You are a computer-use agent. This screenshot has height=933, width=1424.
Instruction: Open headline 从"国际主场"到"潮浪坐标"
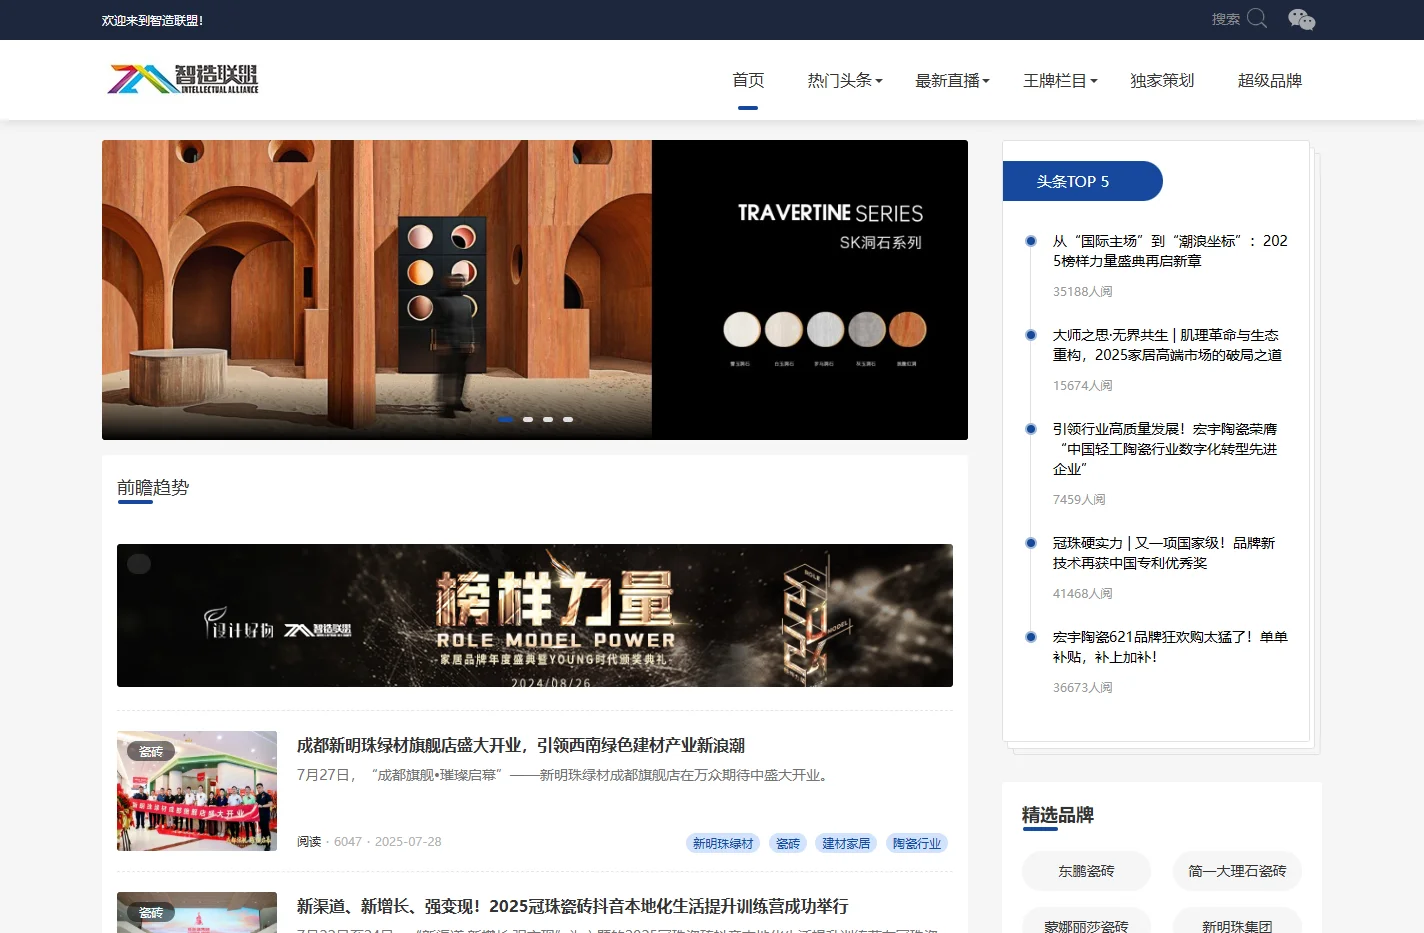pos(1170,251)
